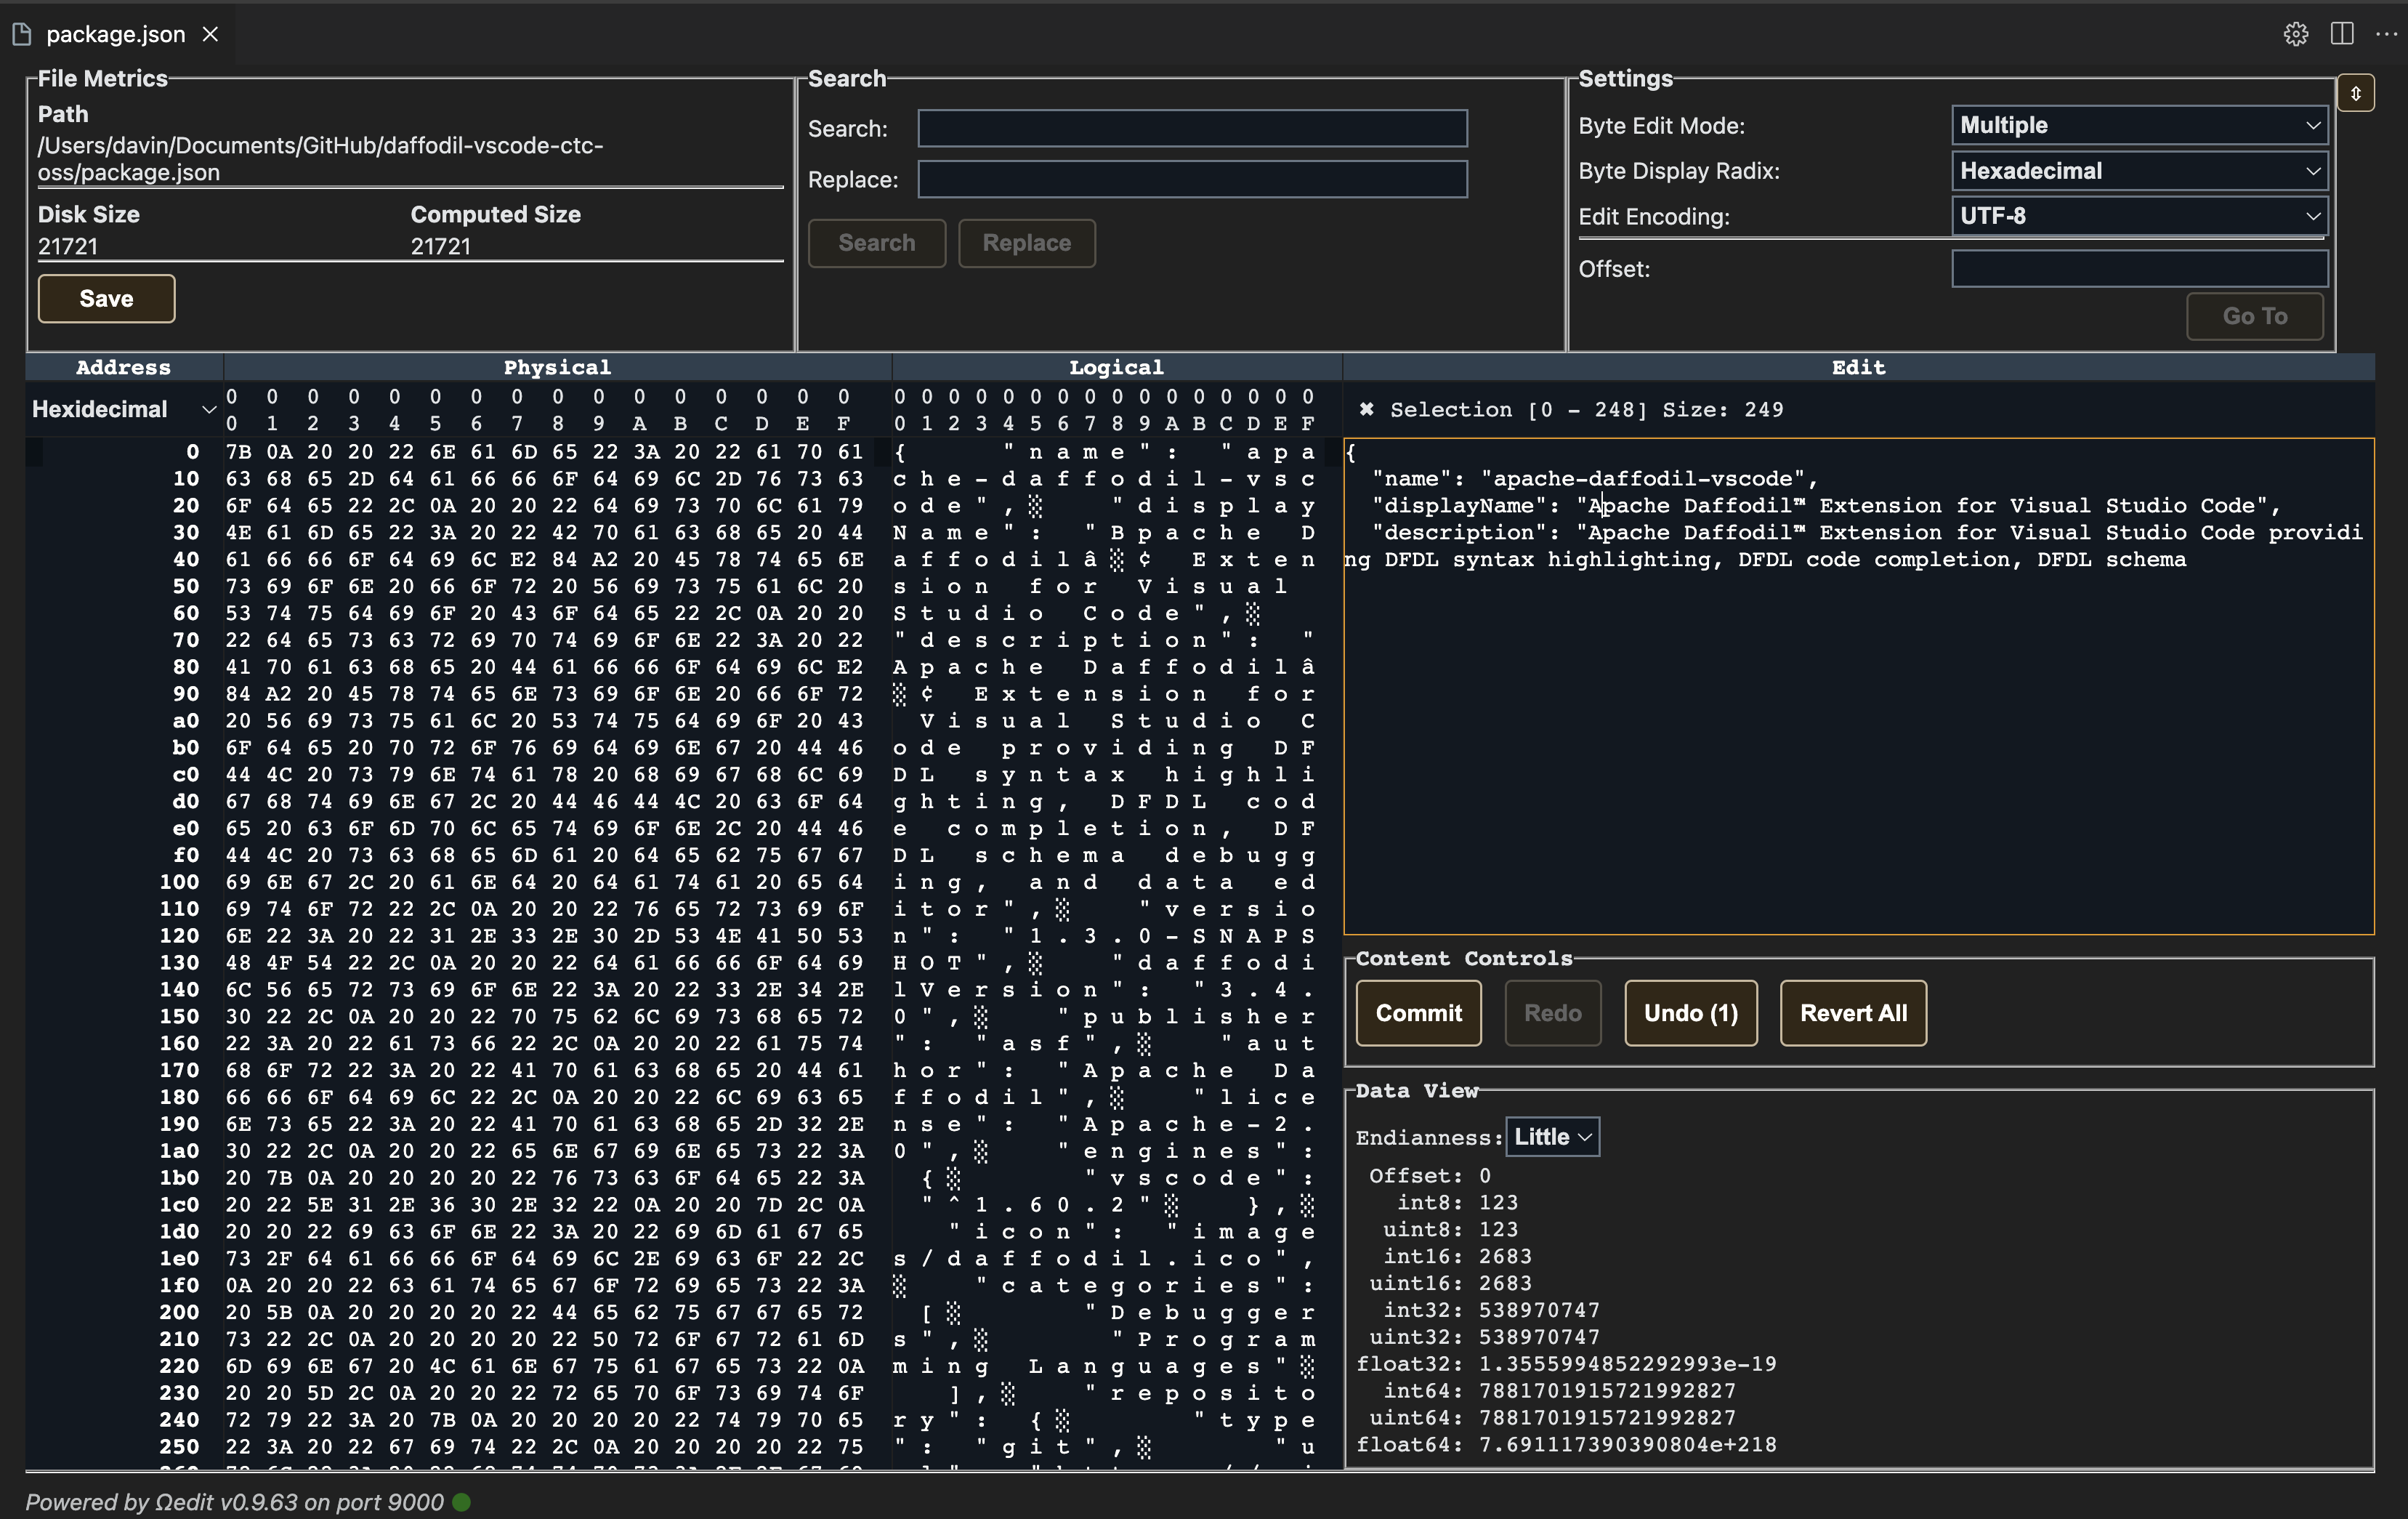Viewport: 2408px width, 1519px height.
Task: Commit the current edit
Action: [1418, 1013]
